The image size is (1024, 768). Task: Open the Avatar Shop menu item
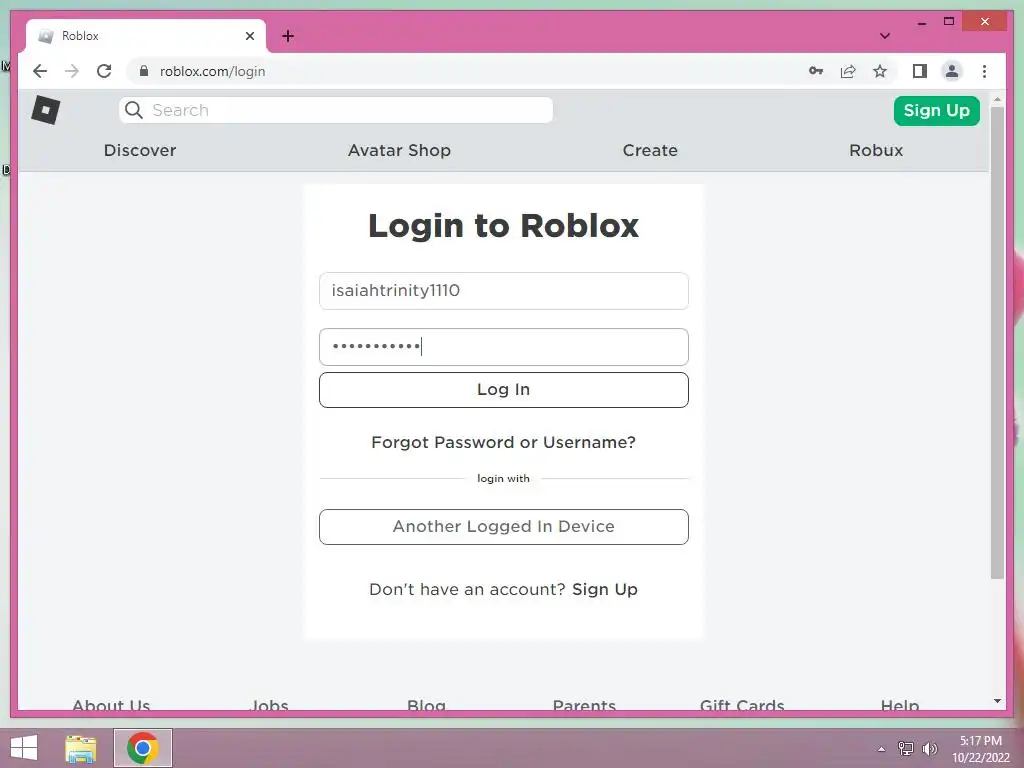click(x=399, y=150)
